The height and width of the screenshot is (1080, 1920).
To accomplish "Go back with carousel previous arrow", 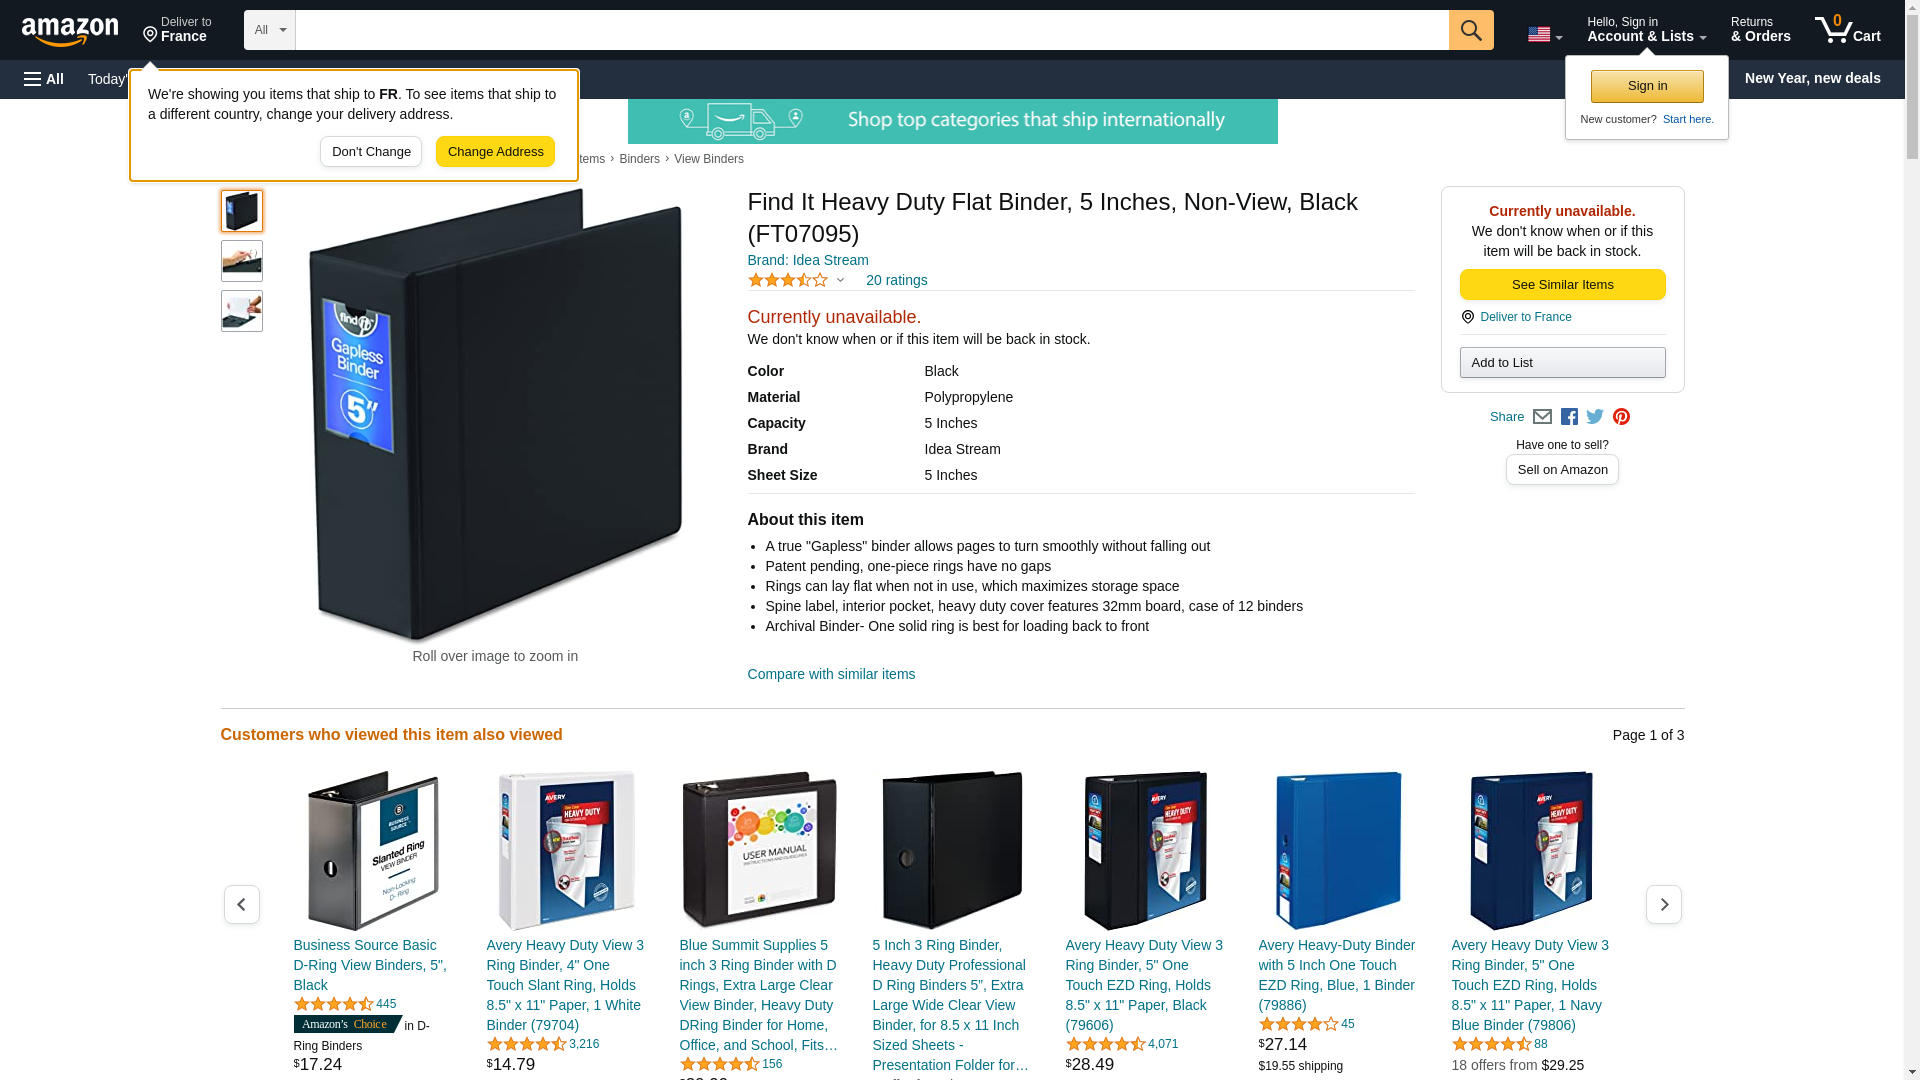I will [242, 904].
